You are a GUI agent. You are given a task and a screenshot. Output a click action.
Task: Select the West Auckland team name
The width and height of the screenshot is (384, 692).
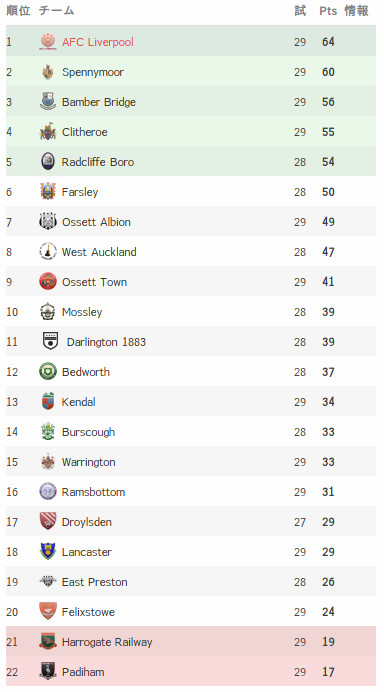click(x=99, y=252)
